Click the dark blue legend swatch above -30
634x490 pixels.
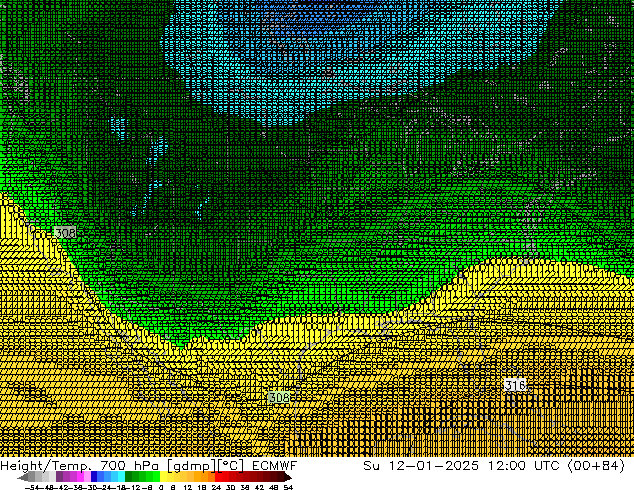coord(94,476)
